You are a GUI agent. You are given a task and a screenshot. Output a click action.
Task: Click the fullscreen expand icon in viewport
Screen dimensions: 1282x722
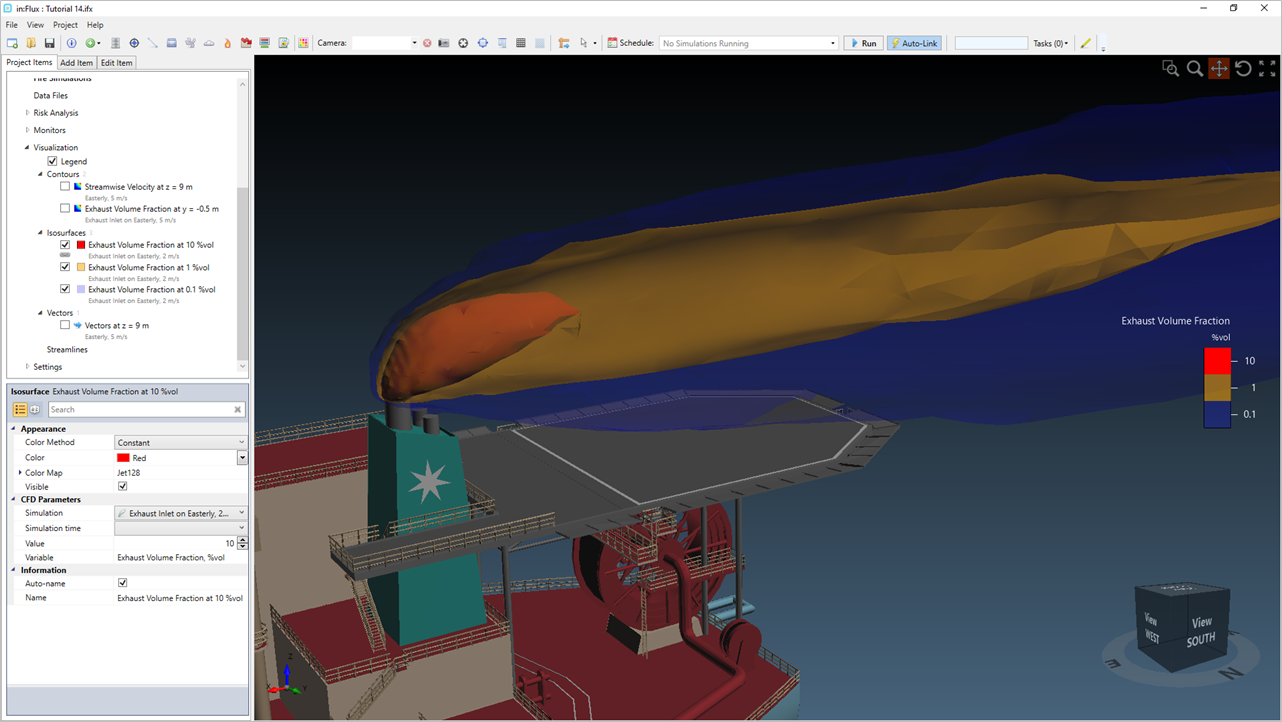(x=1267, y=69)
